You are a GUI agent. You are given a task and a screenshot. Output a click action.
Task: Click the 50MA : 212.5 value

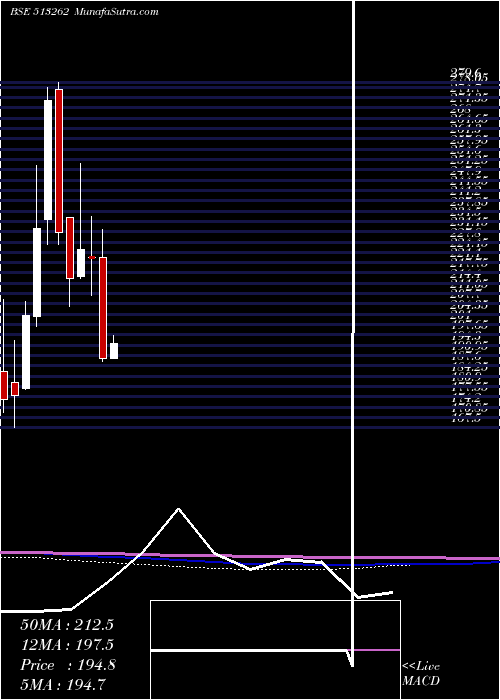[67, 625]
